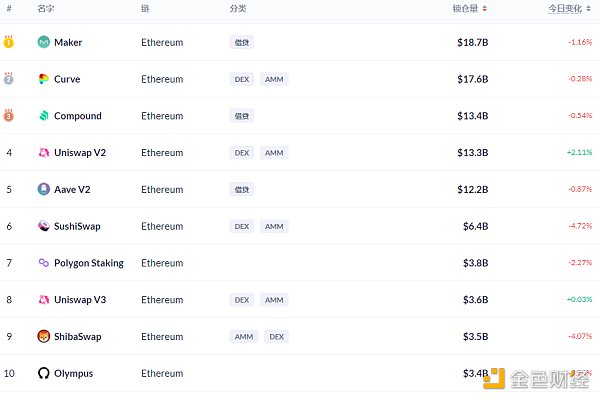Click the 名字 column header
Image resolution: width=600 pixels, height=400 pixels.
(46, 8)
